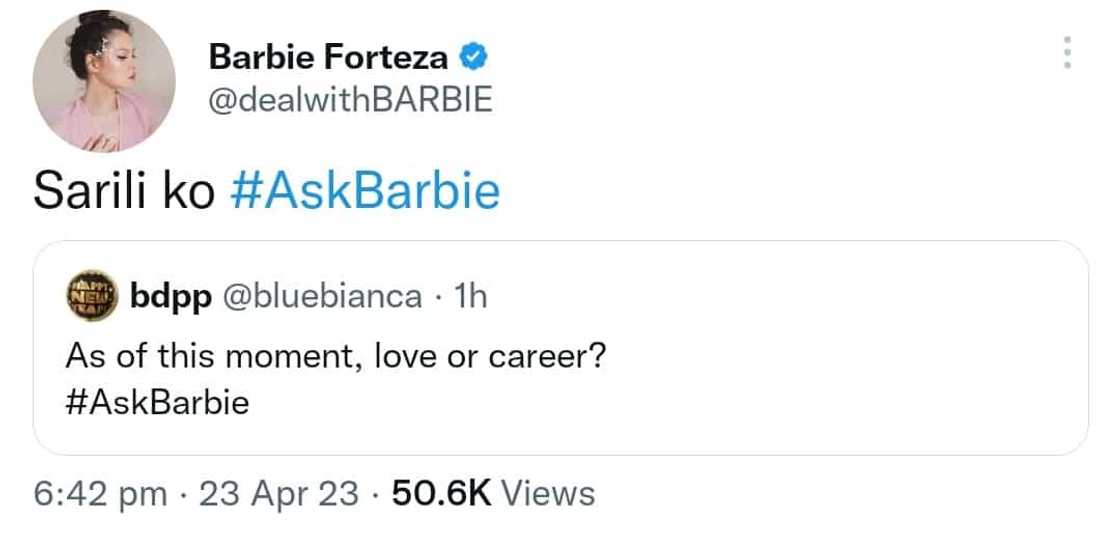Open the blue #AskBarbie hashtag link
The image size is (1120, 537).
[x=364, y=191]
